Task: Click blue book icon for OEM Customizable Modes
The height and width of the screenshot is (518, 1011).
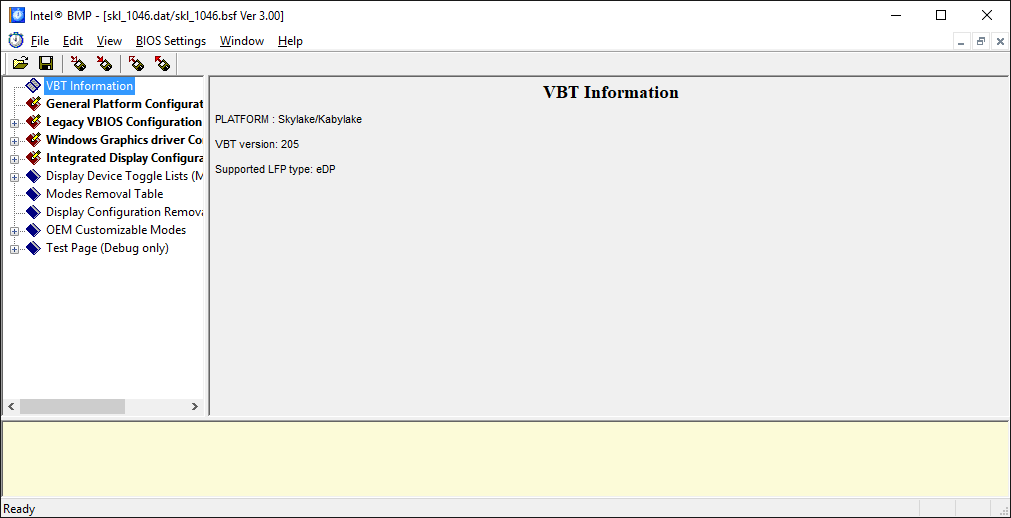Action: point(34,230)
